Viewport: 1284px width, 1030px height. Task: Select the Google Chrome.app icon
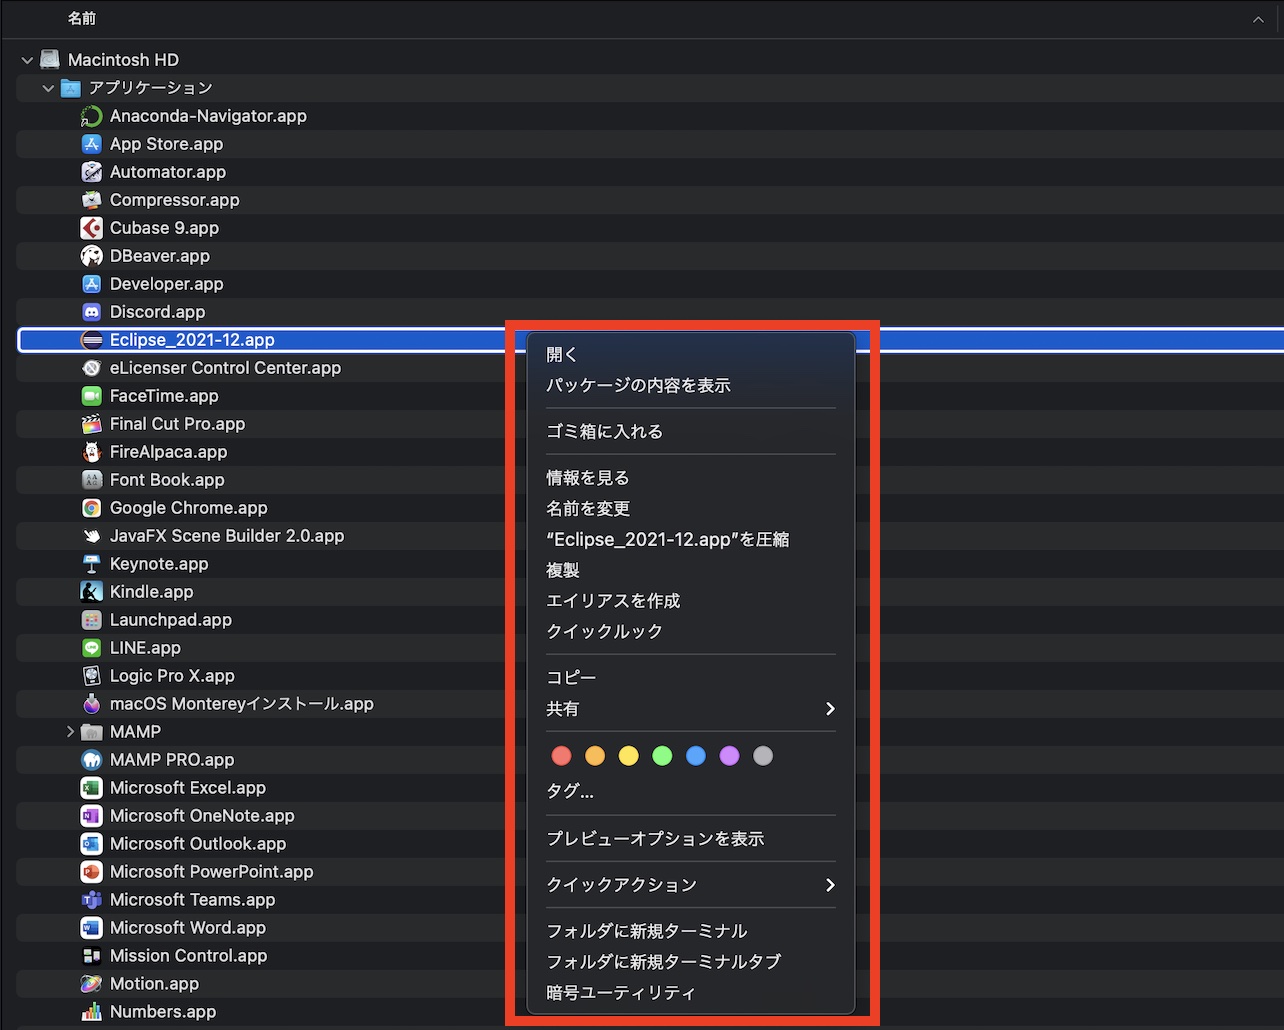(x=91, y=508)
